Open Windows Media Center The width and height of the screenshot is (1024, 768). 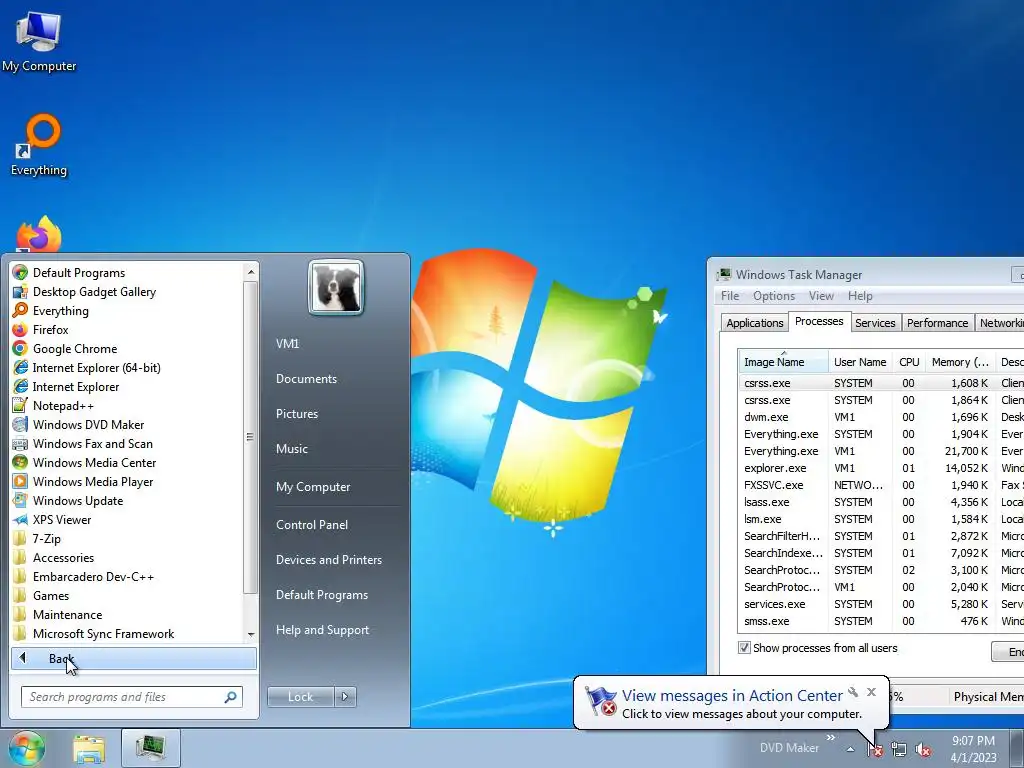(94, 462)
